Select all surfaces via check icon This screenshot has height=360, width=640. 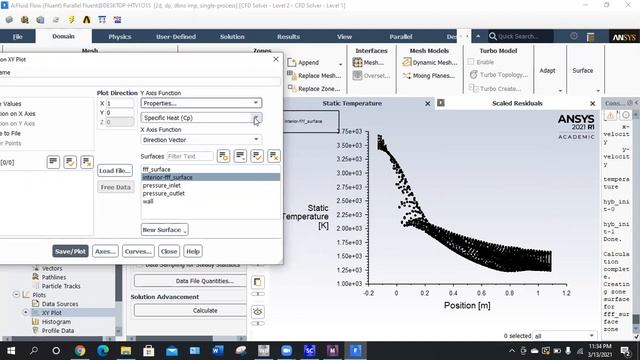click(x=257, y=156)
